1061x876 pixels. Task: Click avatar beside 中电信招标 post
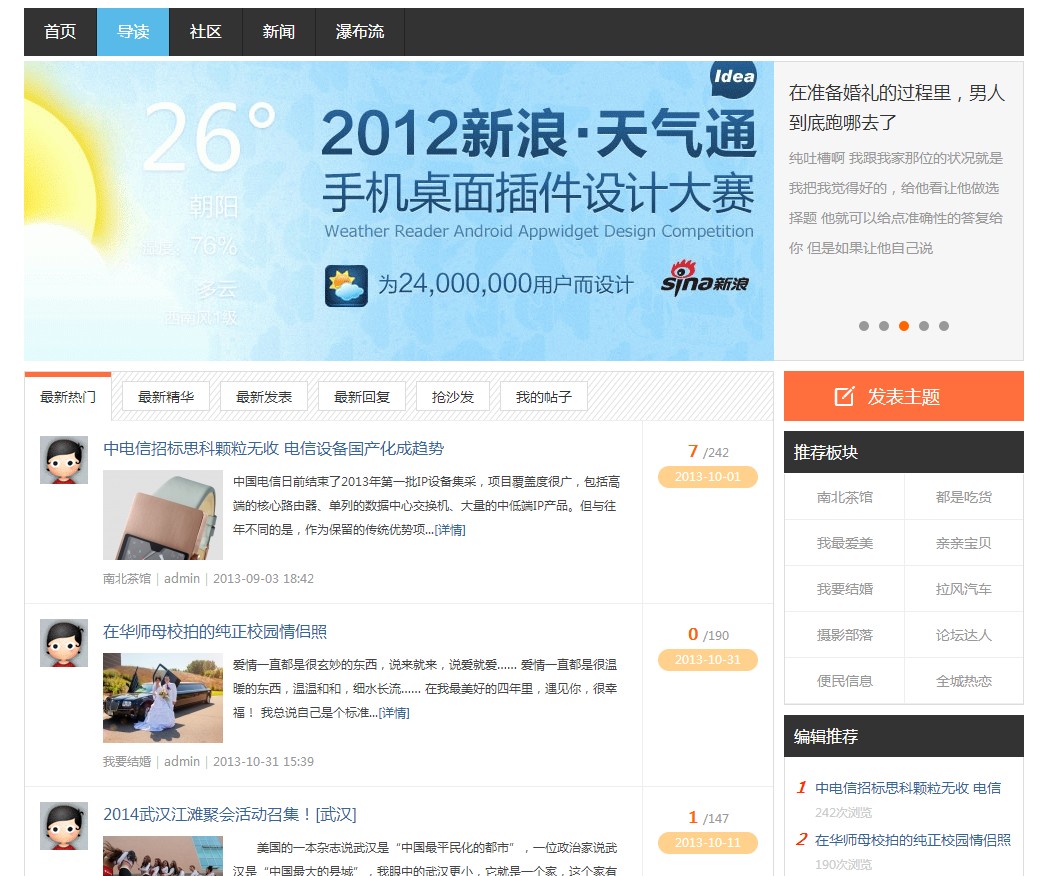coord(64,460)
